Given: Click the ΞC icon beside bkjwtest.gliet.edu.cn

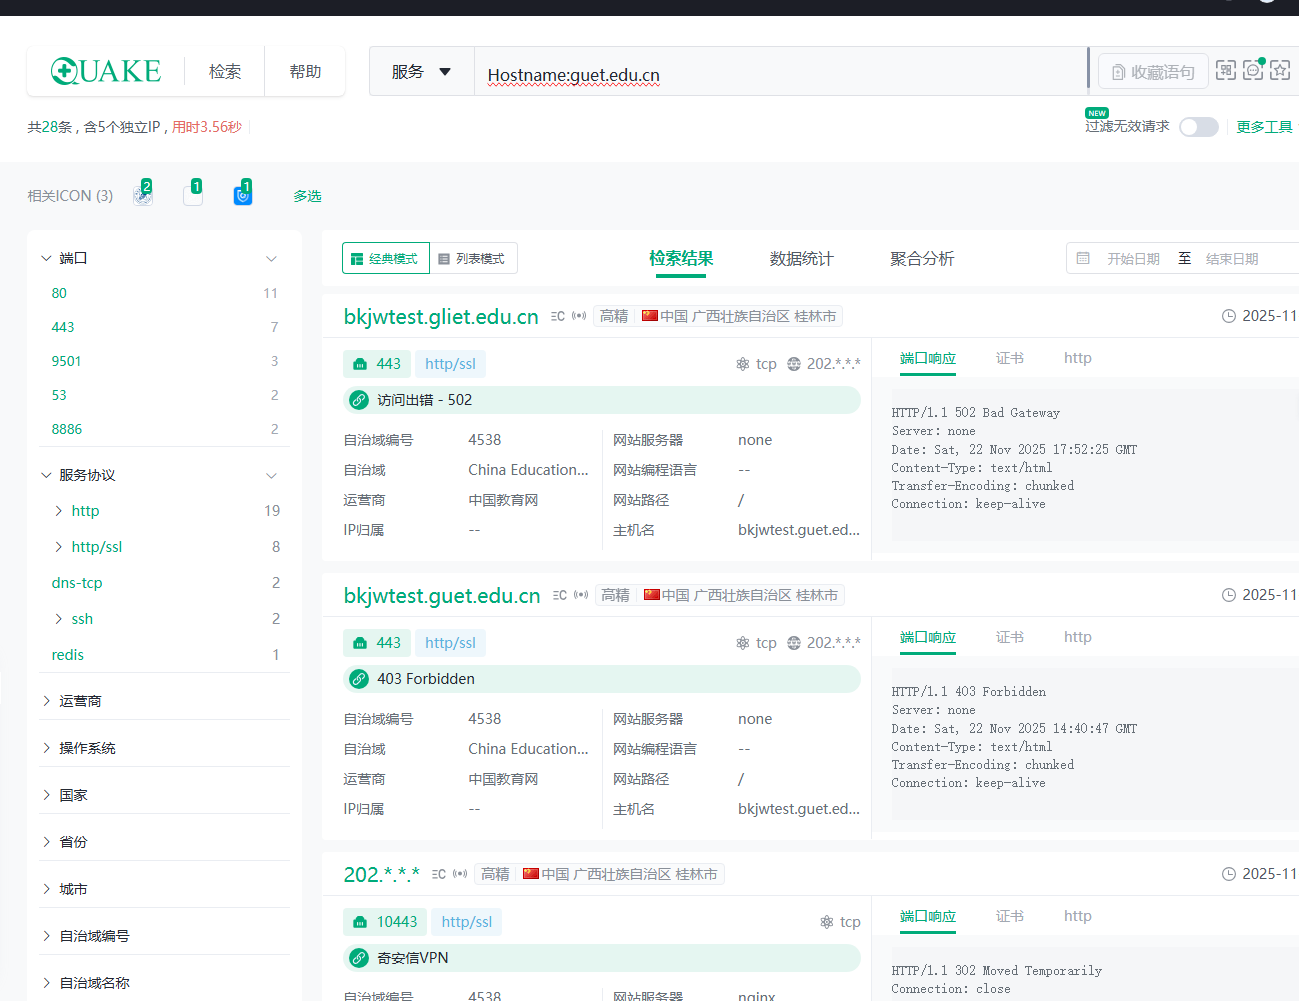Looking at the screenshot, I should (558, 316).
